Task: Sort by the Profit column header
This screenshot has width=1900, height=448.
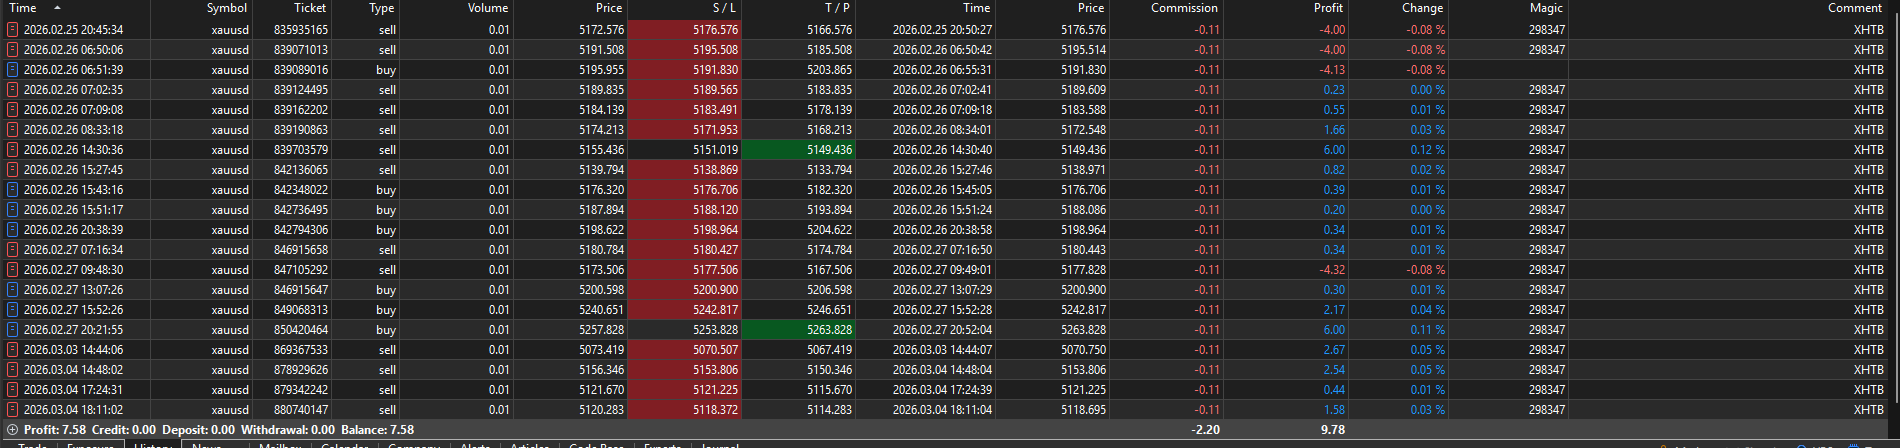Action: point(1328,8)
